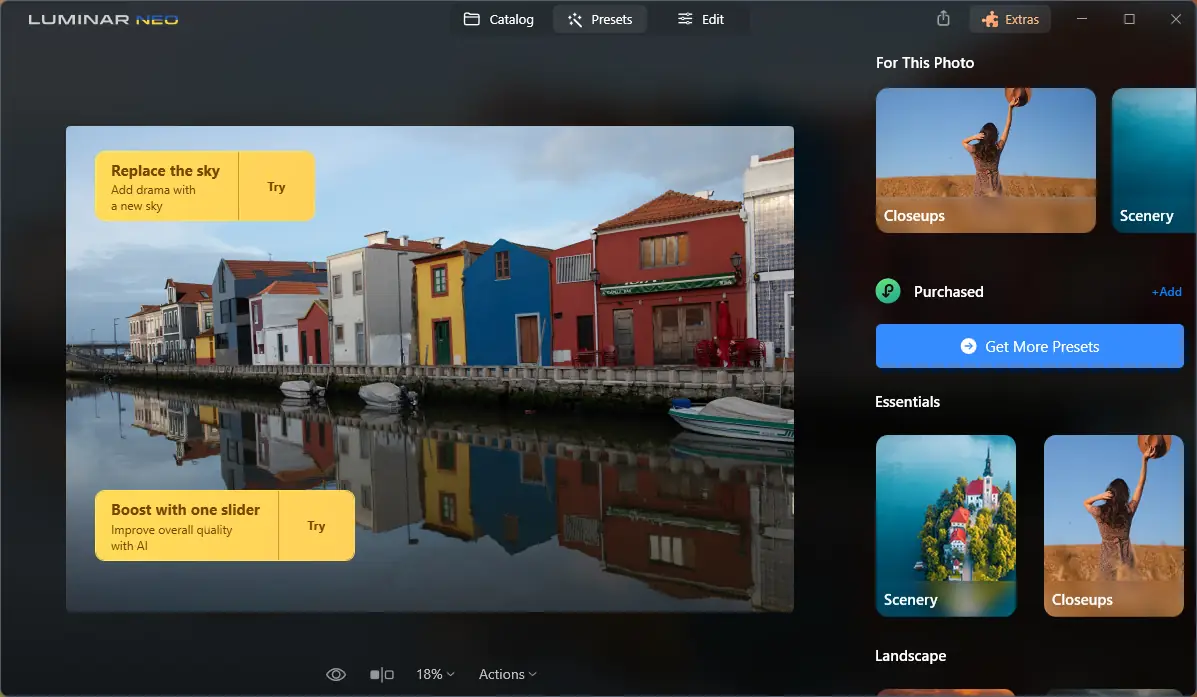Click the Landscape section heading
1197x697 pixels.
click(910, 656)
